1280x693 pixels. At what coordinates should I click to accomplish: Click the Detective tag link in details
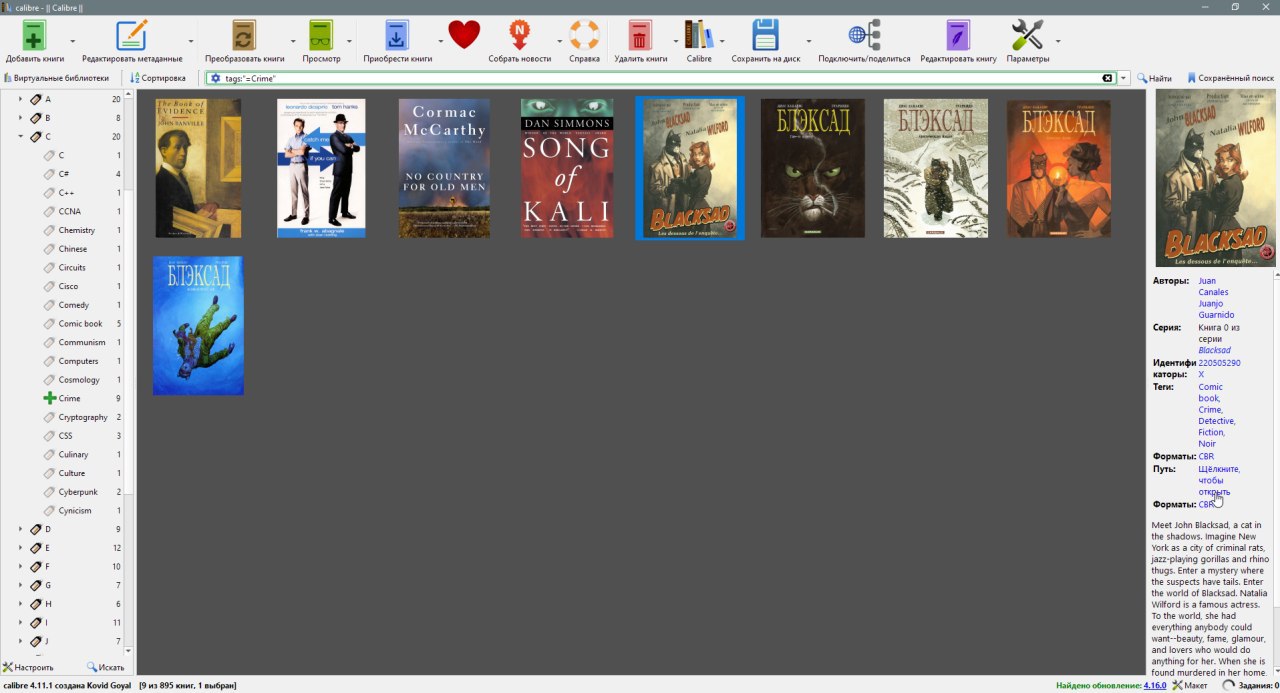tap(1216, 421)
